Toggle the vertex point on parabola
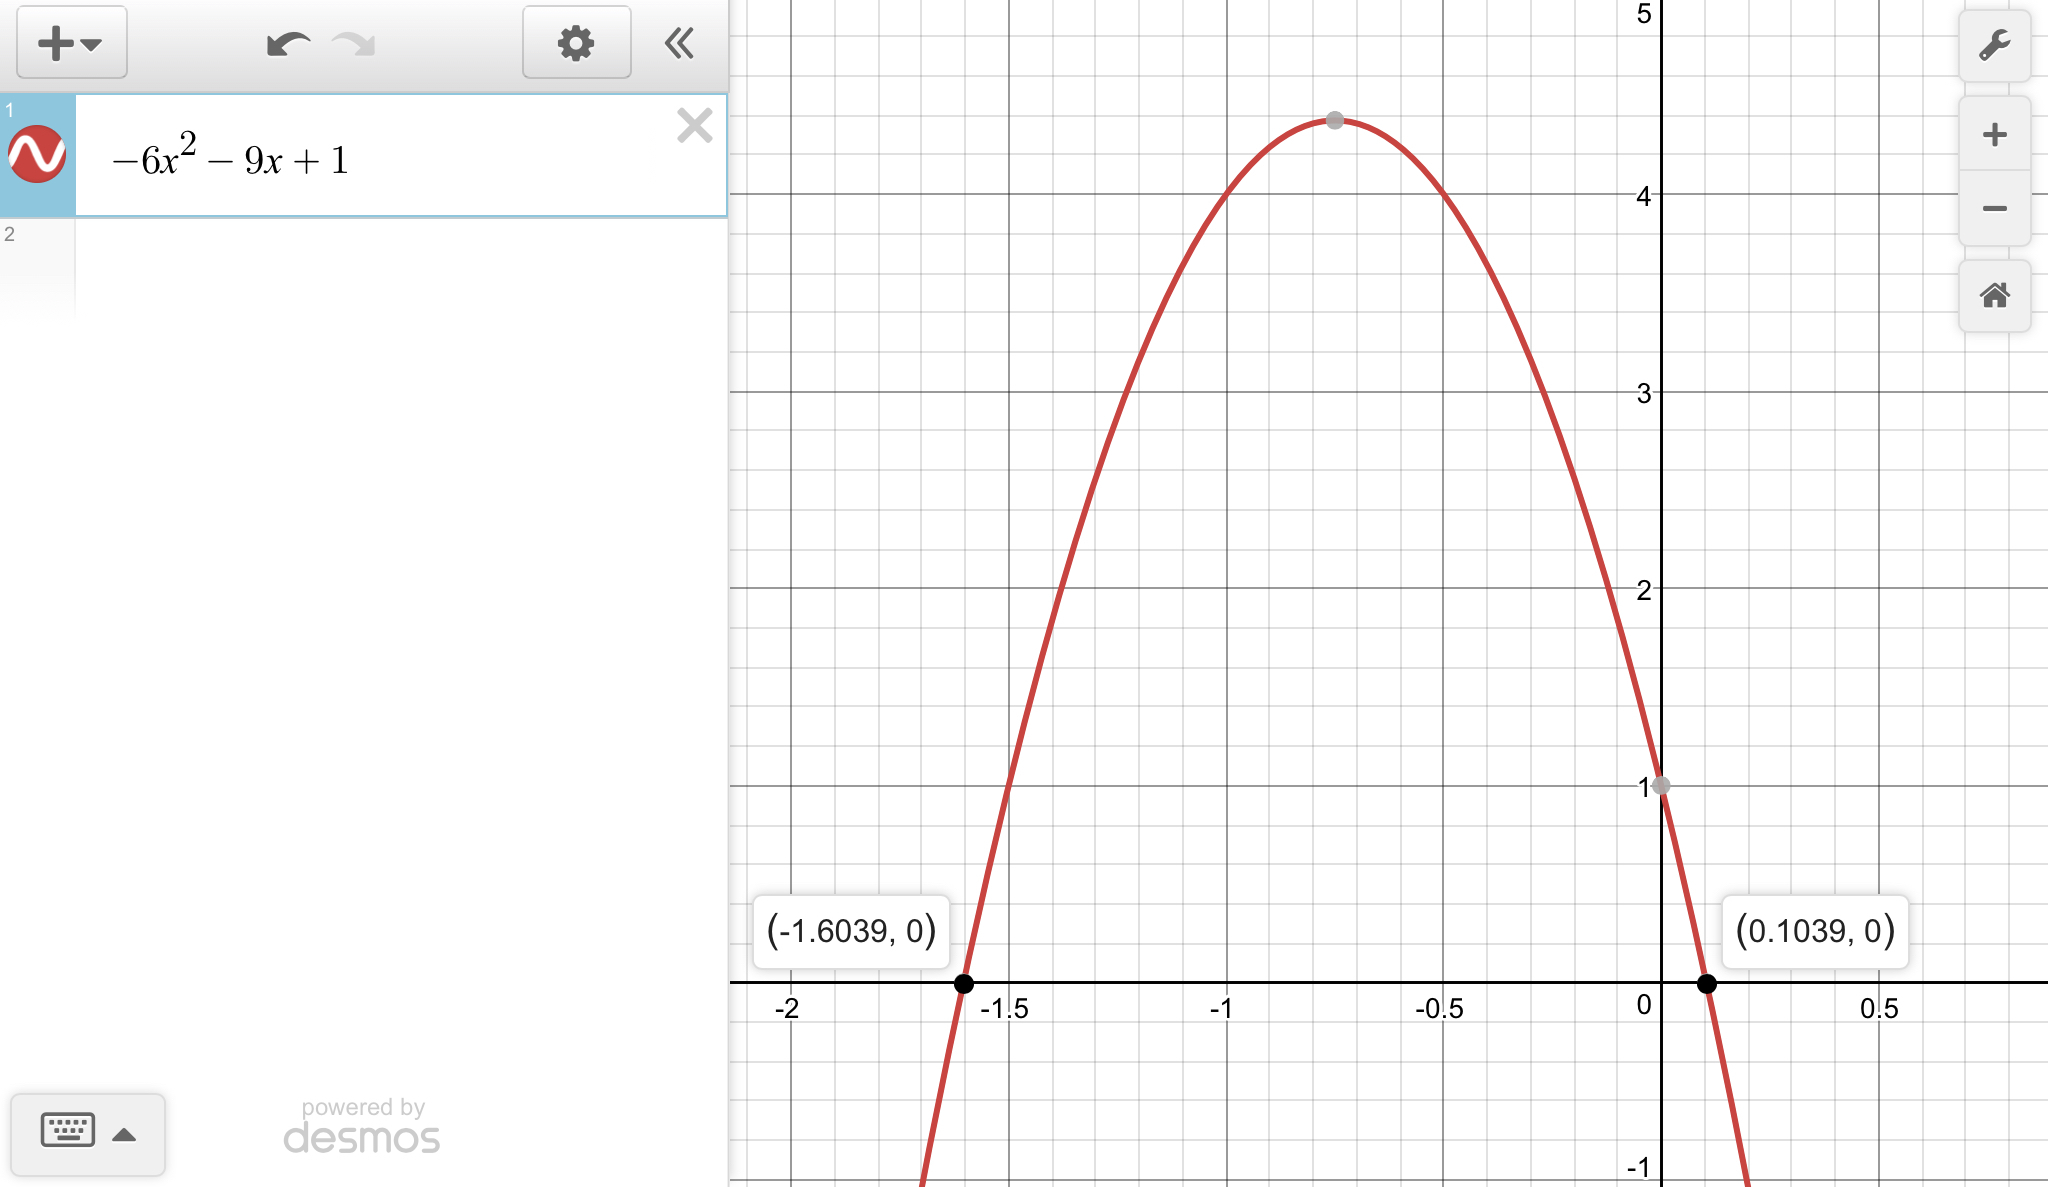The height and width of the screenshot is (1187, 2048). pyautogui.click(x=1335, y=120)
